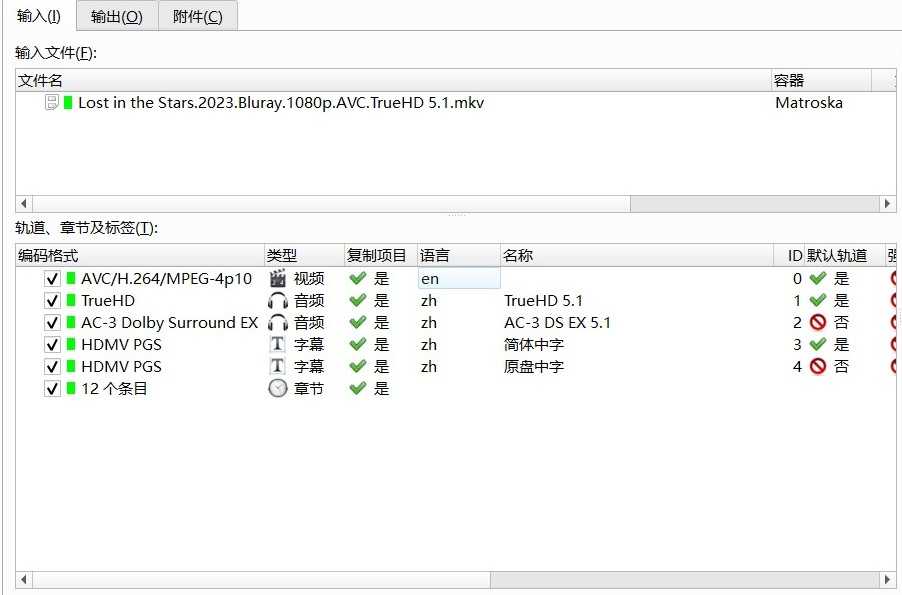Uncheck the AC-3 Dolby Surround EX track
Image resolution: width=902 pixels, height=595 pixels.
(52, 323)
